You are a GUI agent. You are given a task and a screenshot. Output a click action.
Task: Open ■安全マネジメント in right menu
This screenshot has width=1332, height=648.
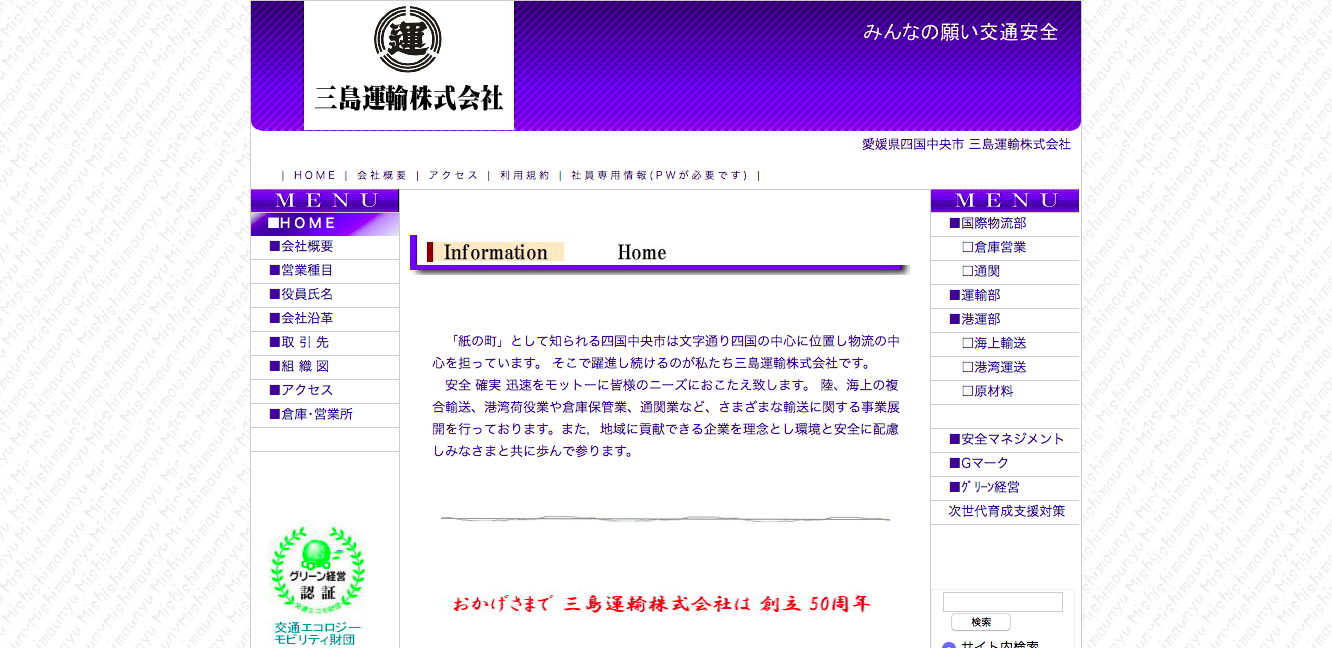[x=1005, y=439]
